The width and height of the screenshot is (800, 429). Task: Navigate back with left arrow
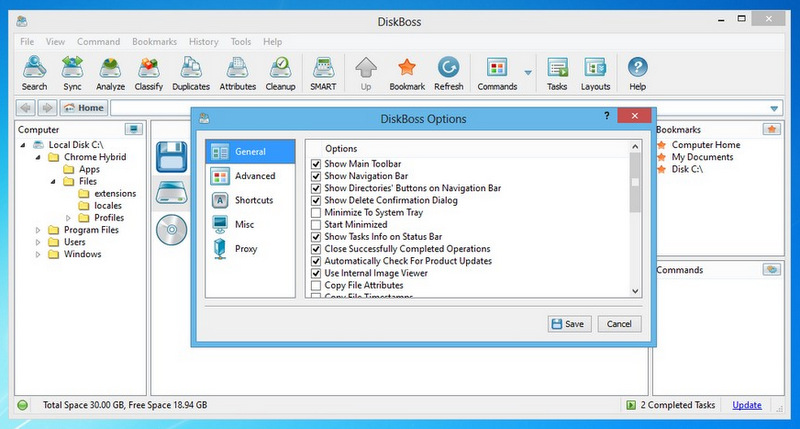pos(26,108)
